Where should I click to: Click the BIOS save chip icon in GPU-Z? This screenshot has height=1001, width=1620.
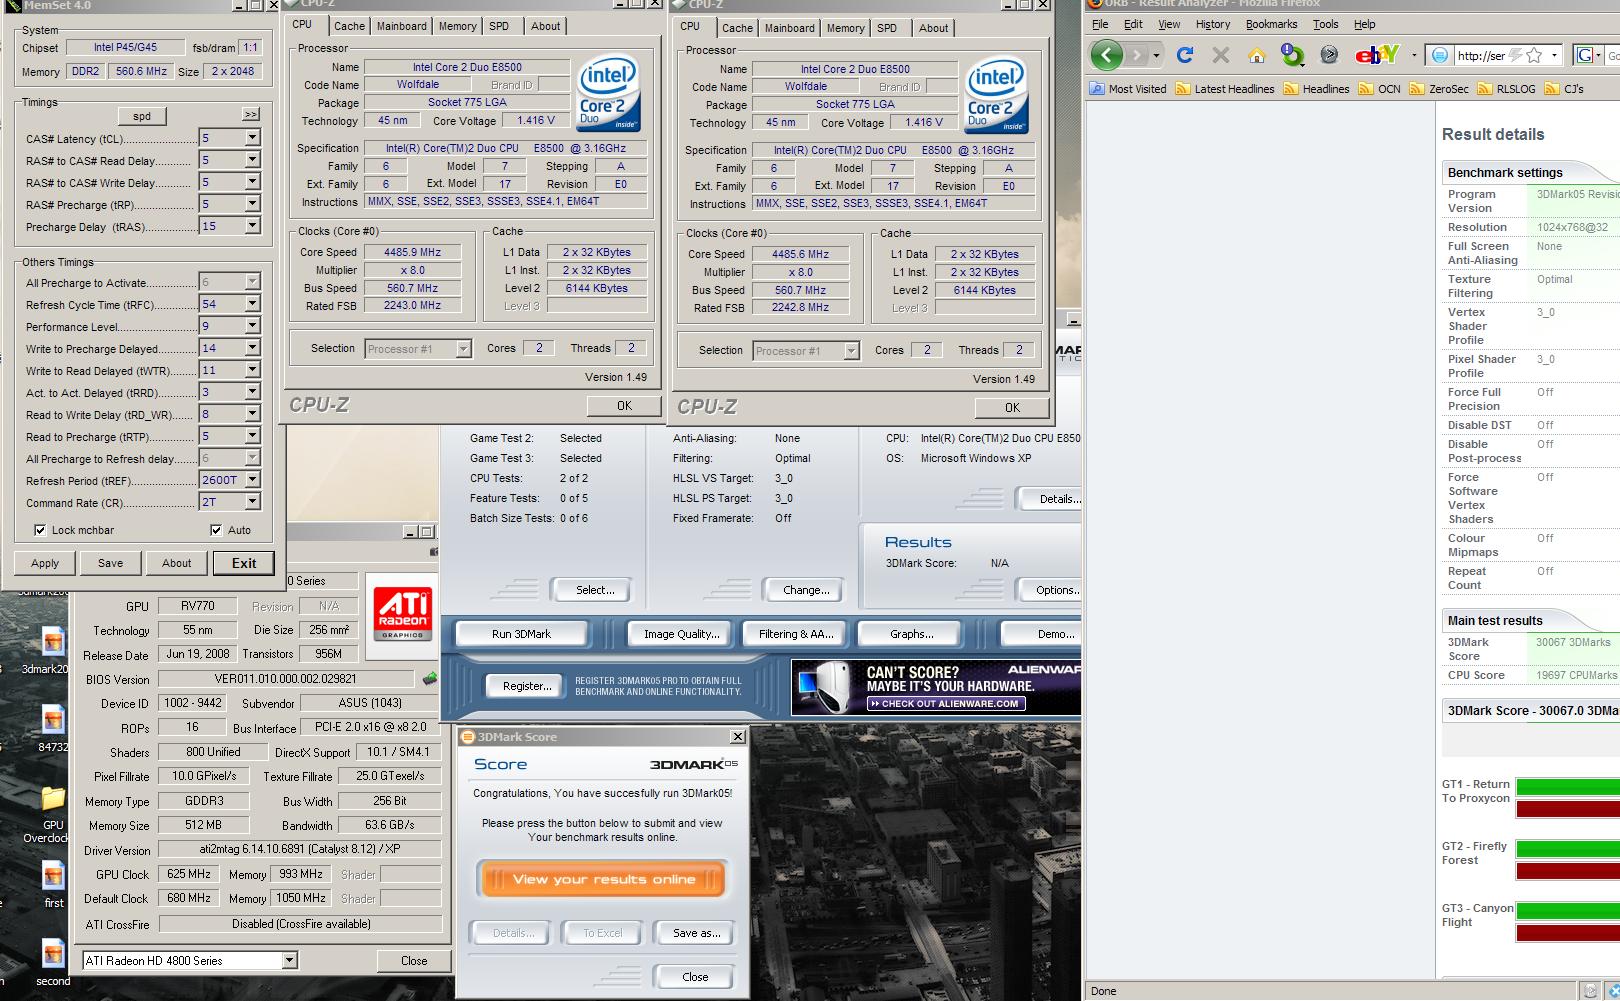[x=430, y=679]
